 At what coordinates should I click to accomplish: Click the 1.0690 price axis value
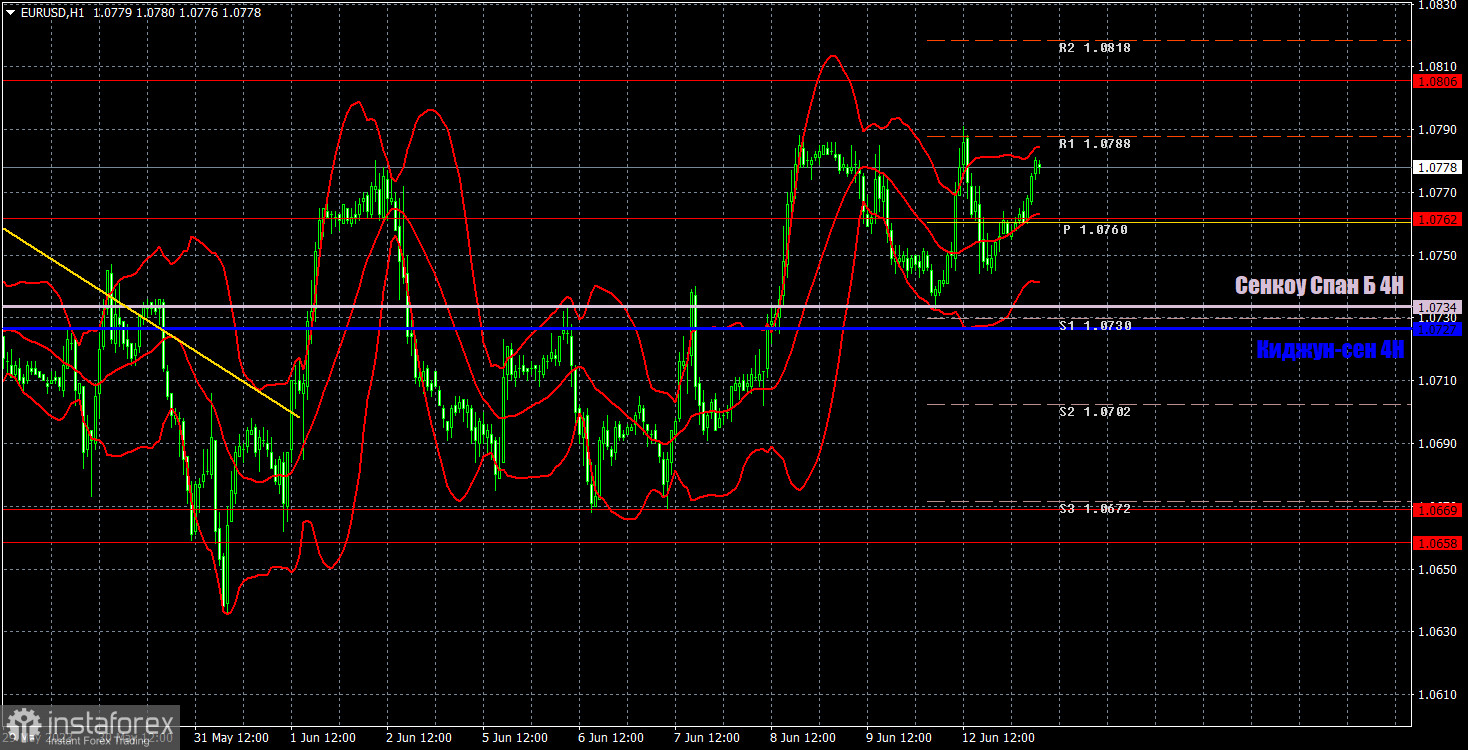coord(1438,443)
